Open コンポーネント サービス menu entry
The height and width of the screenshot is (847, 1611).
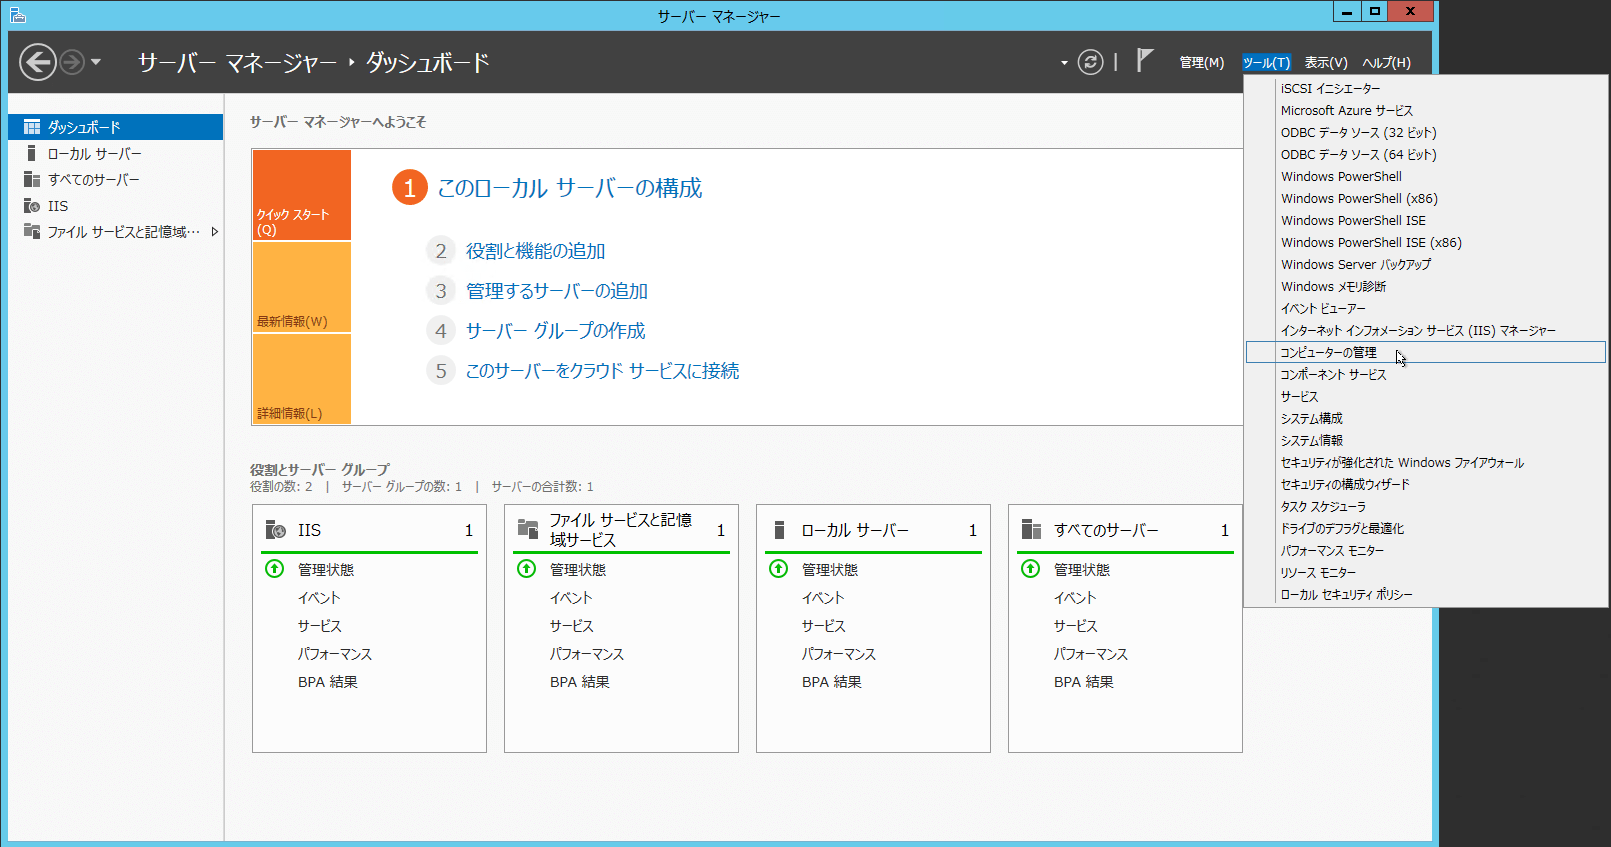coord(1426,374)
